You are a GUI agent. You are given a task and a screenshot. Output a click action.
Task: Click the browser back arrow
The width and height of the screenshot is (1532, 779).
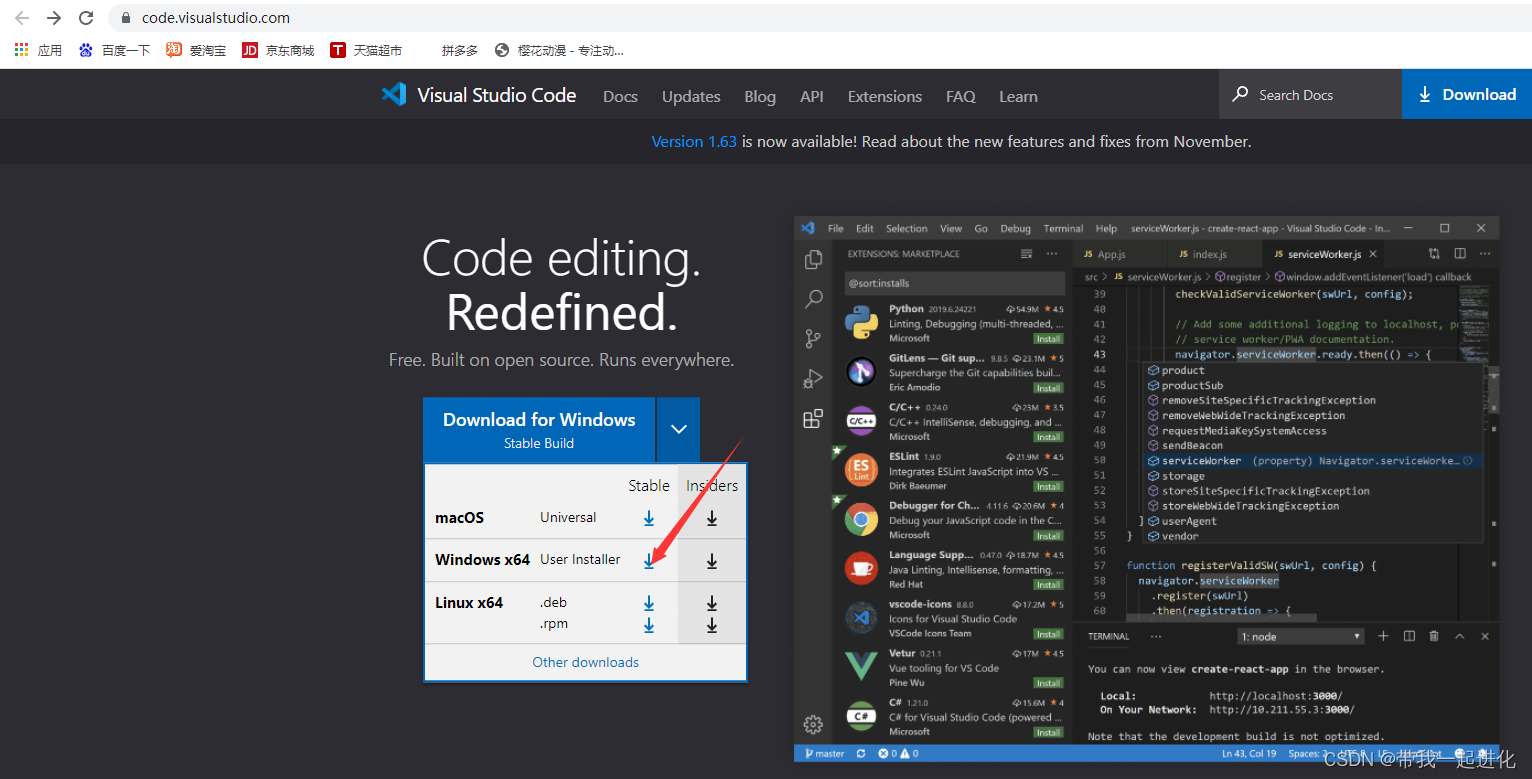[21, 18]
